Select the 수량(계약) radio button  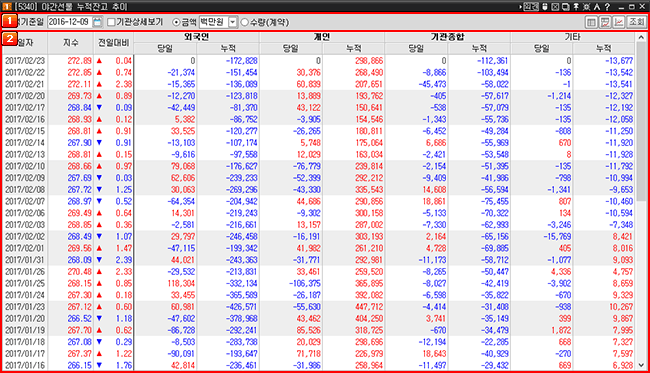[x=245, y=22]
